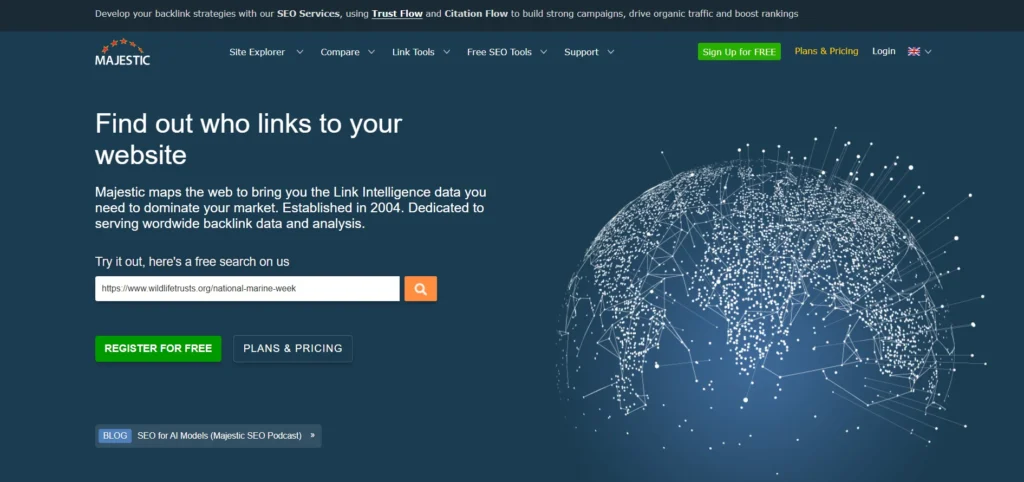The width and height of the screenshot is (1024, 482).
Task: Click the Login link
Action: point(884,51)
